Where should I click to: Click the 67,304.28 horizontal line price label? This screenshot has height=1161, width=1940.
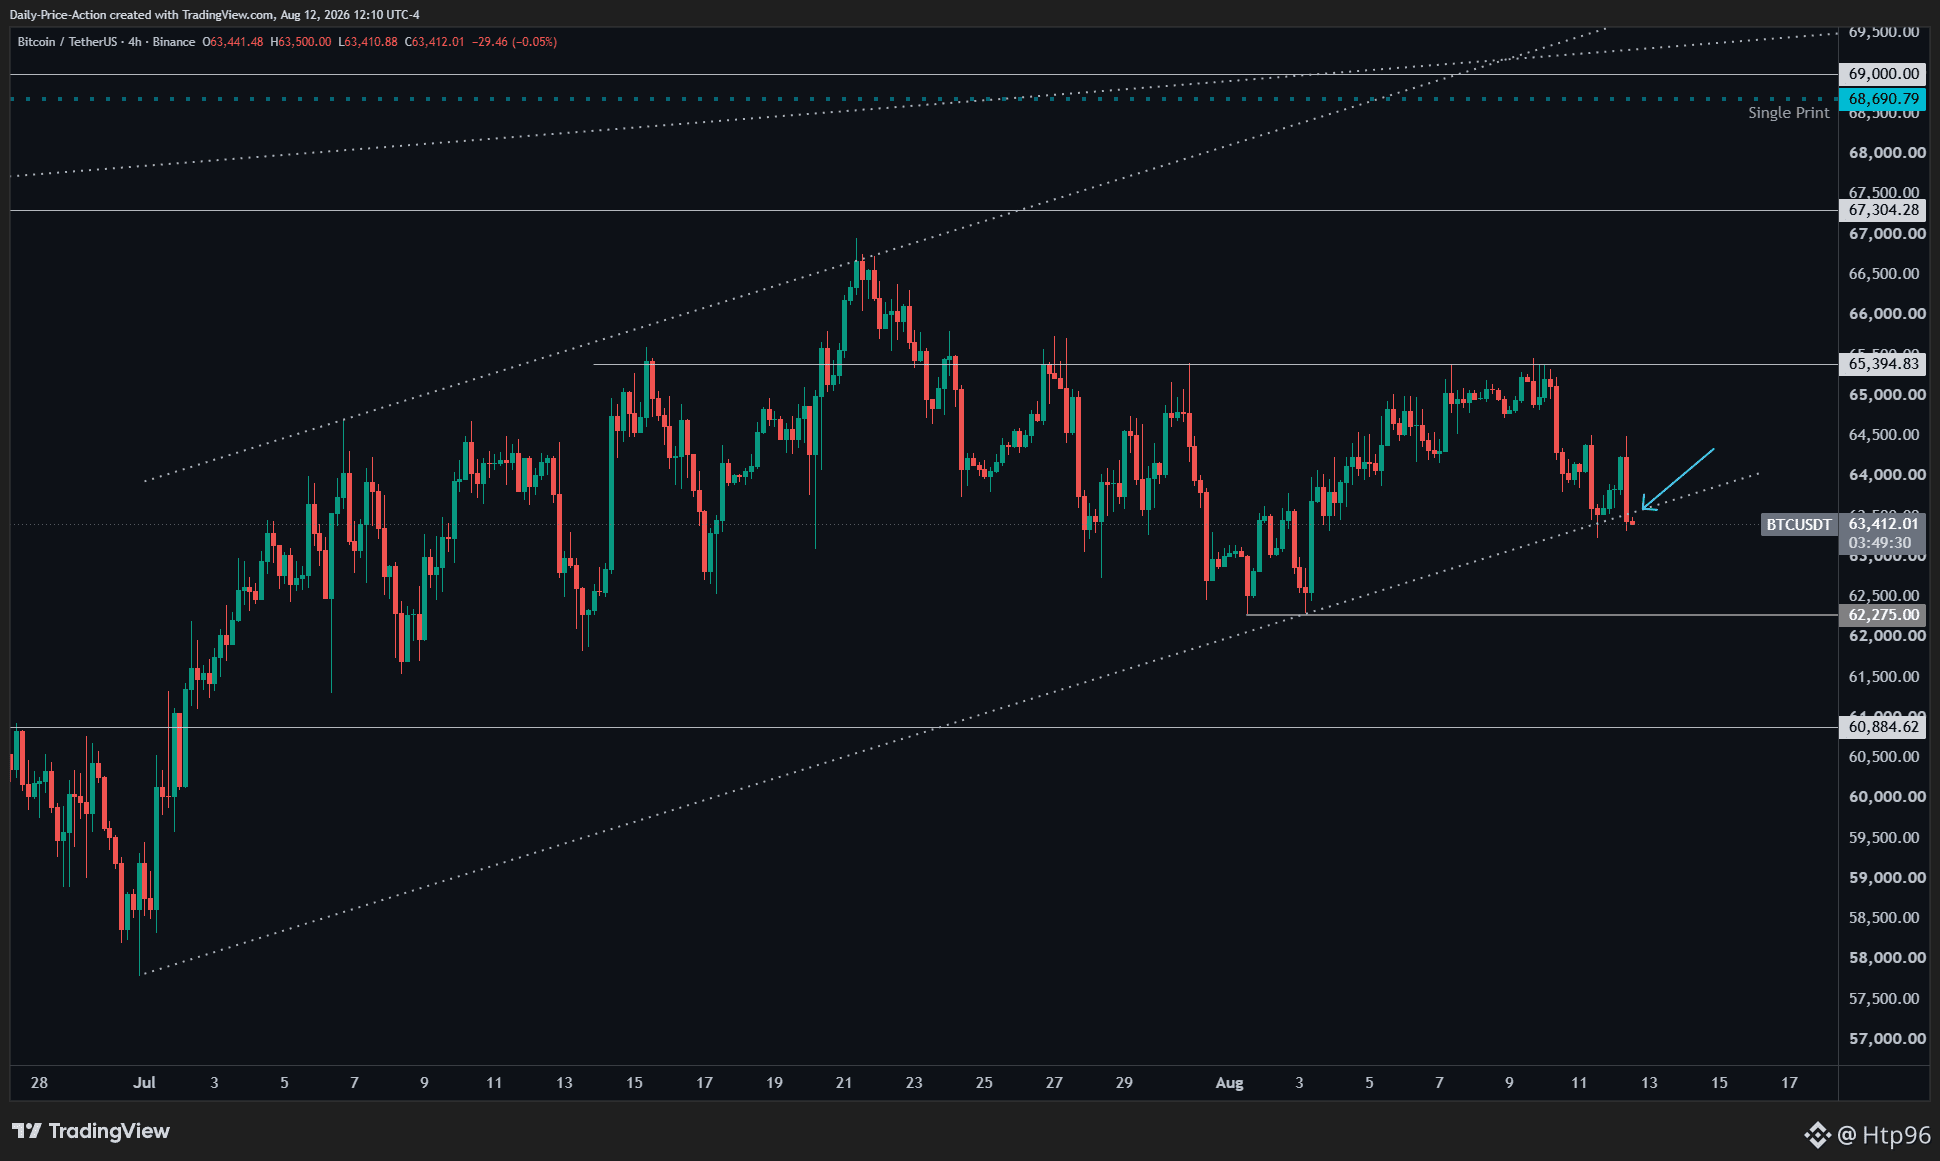(x=1883, y=210)
